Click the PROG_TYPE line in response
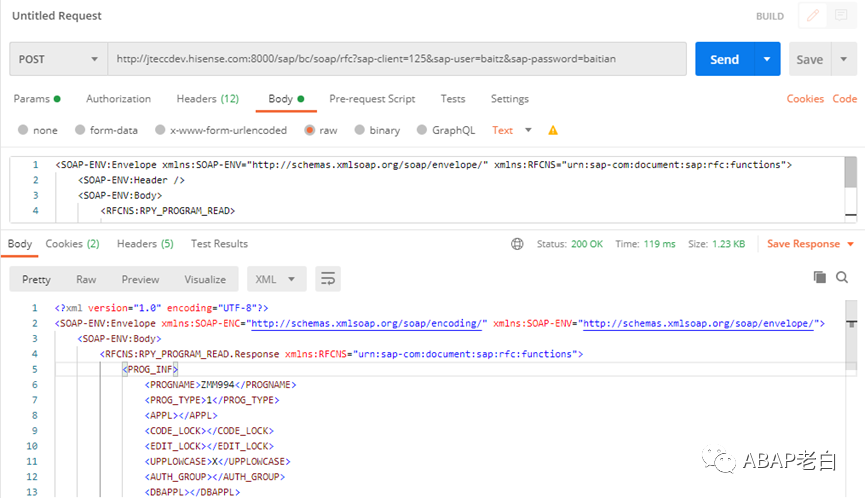This screenshot has width=865, height=498. [212, 400]
